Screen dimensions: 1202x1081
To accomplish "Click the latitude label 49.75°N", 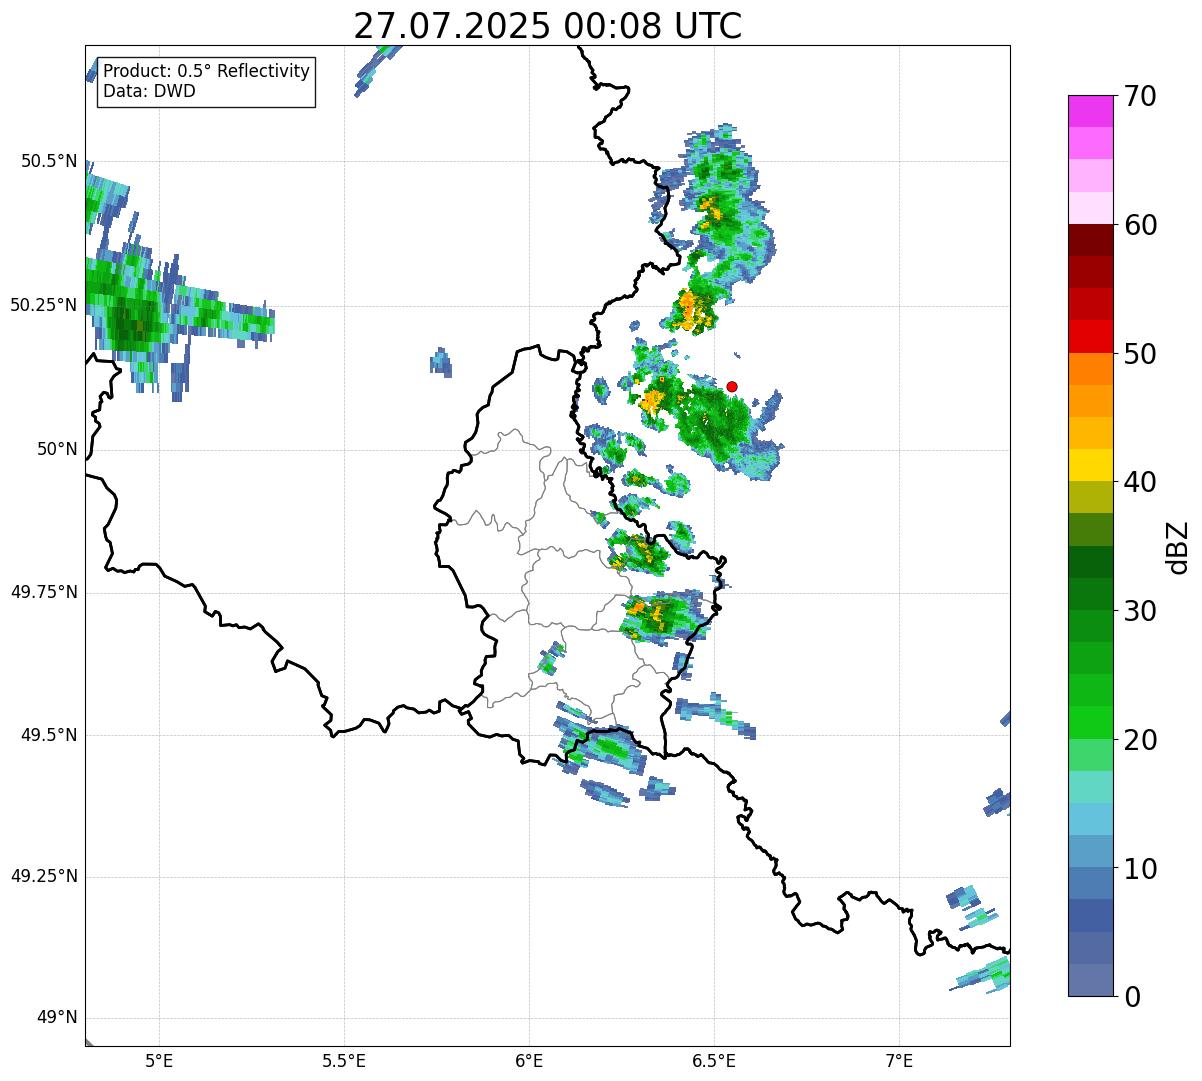I will point(43,592).
